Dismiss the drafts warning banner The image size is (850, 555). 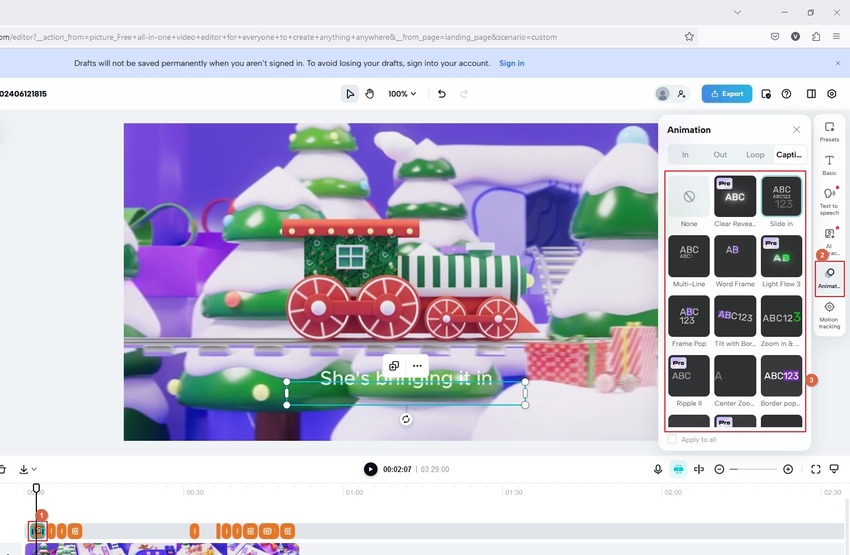coord(838,63)
